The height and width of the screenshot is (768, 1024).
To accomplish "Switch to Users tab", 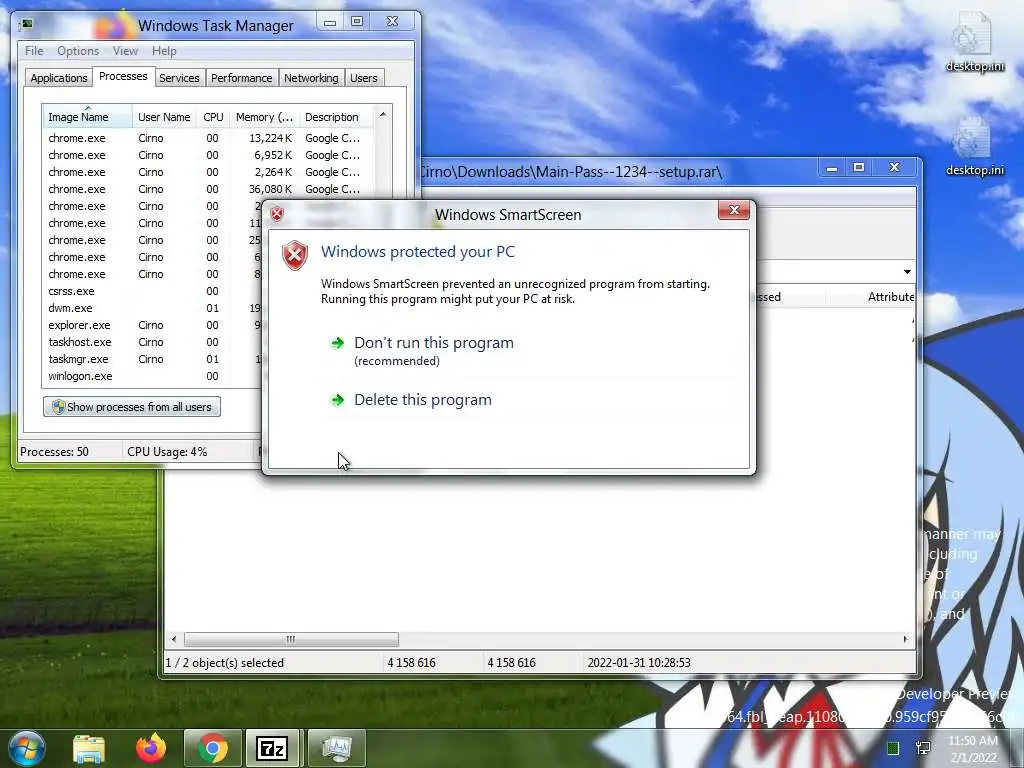I will tap(364, 78).
